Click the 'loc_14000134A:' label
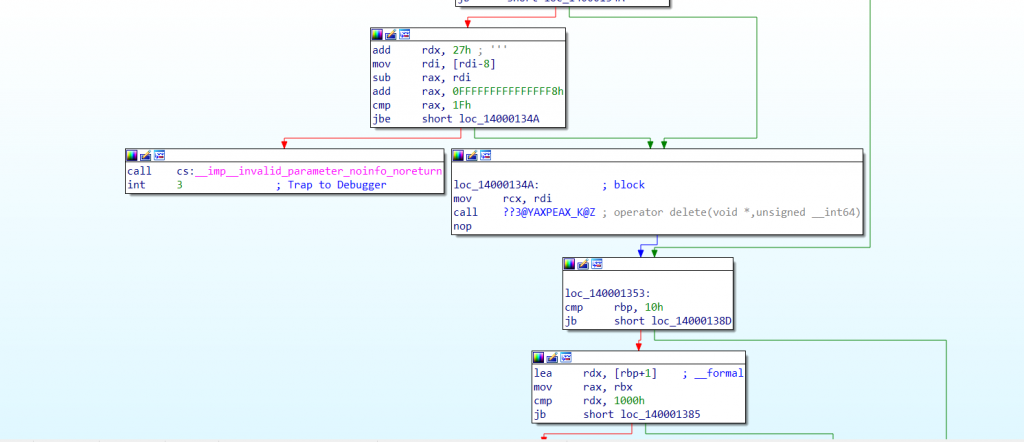 [496, 185]
